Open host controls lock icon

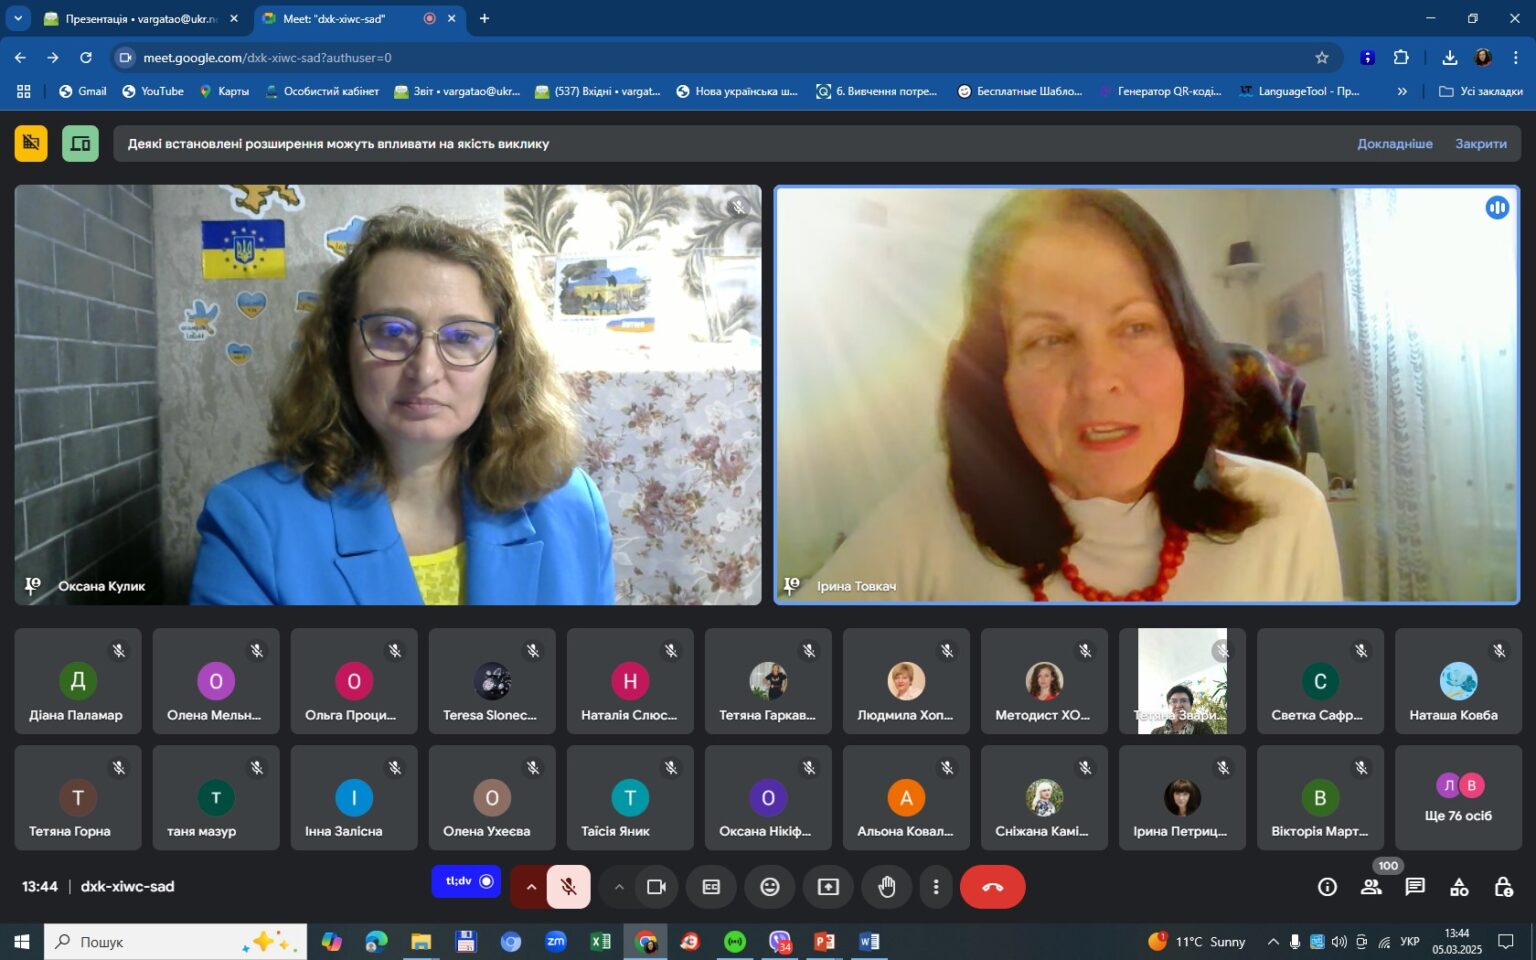coord(1503,887)
